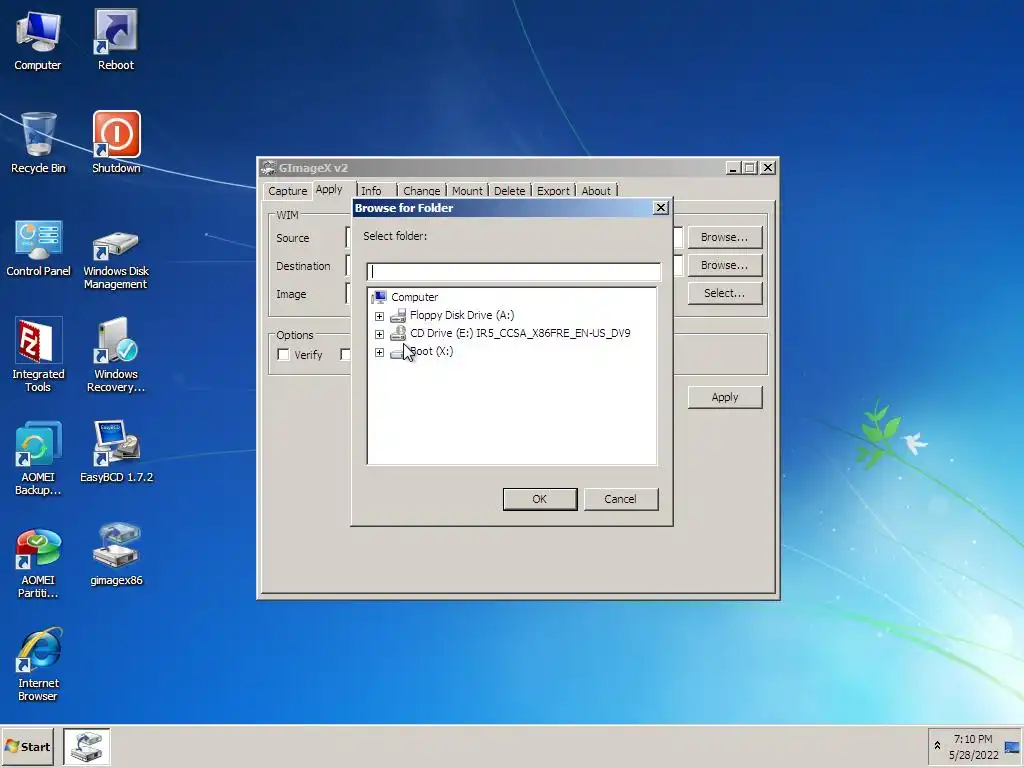The image size is (1024, 768).
Task: Select the EasyBCD 1.7.2 shortcut
Action: pyautogui.click(x=116, y=452)
